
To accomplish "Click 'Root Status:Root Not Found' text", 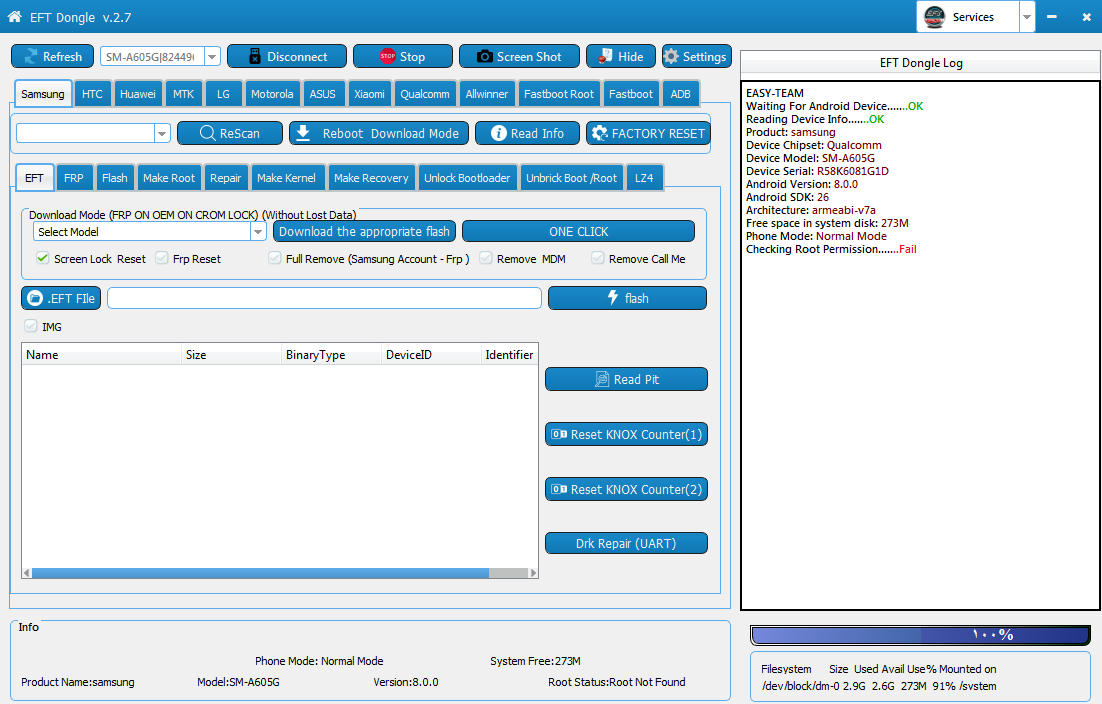I will click(x=616, y=682).
